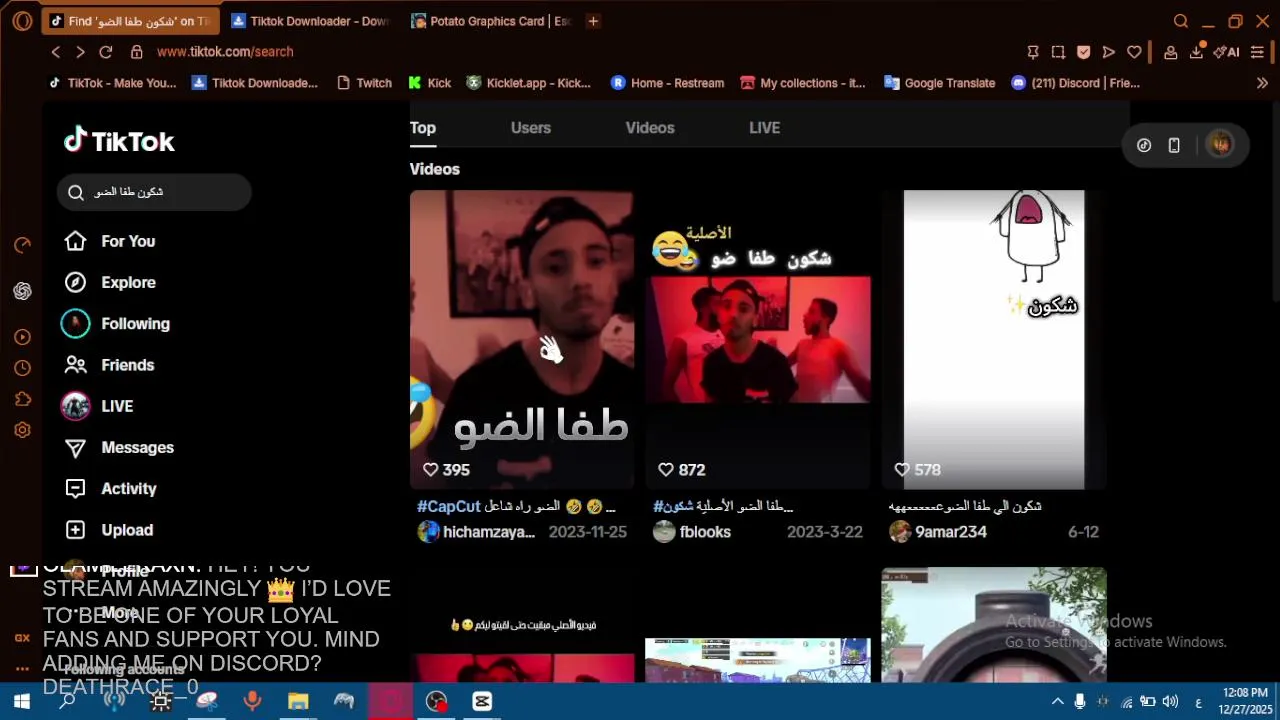Open the Discord bookmark
This screenshot has height=720, width=1280.
click(1075, 83)
